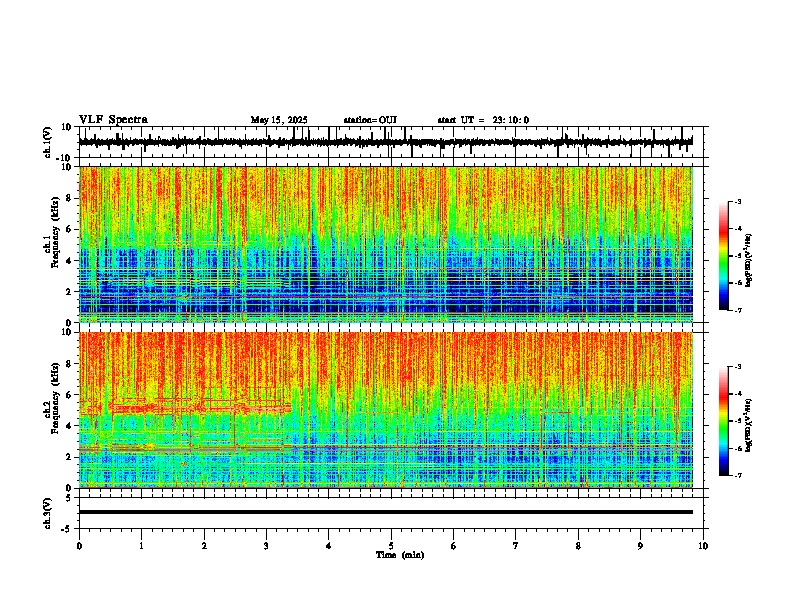Click the time axis tick label "5"
Screen dimensions: 792x612
point(391,546)
